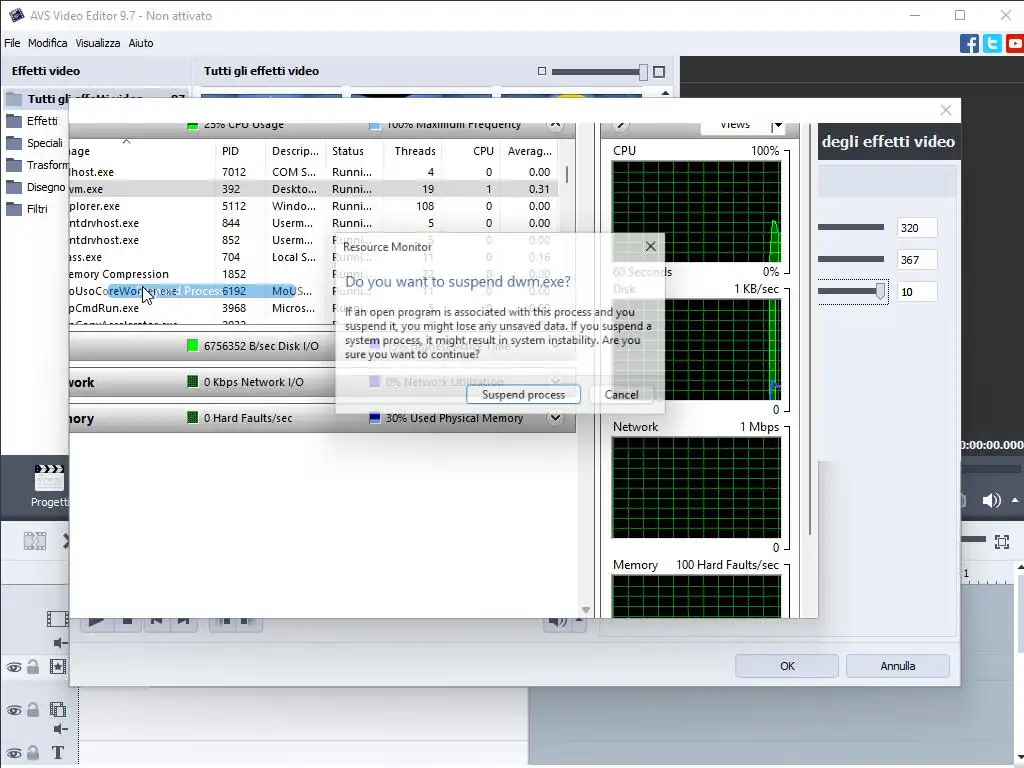Screen dimensions: 1024x768
Task: Mute the overlay track audio
Action: pos(60,729)
